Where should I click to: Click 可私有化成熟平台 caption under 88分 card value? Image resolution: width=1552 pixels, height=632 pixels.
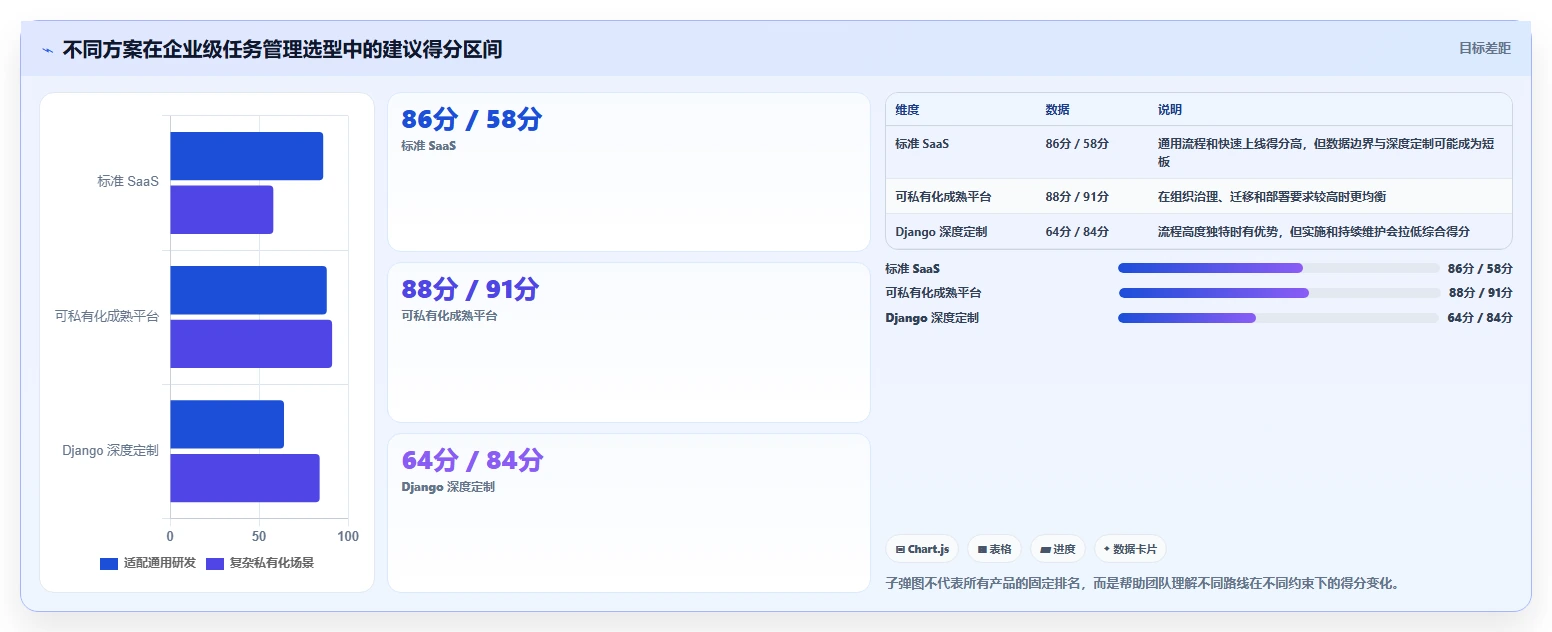coord(449,316)
